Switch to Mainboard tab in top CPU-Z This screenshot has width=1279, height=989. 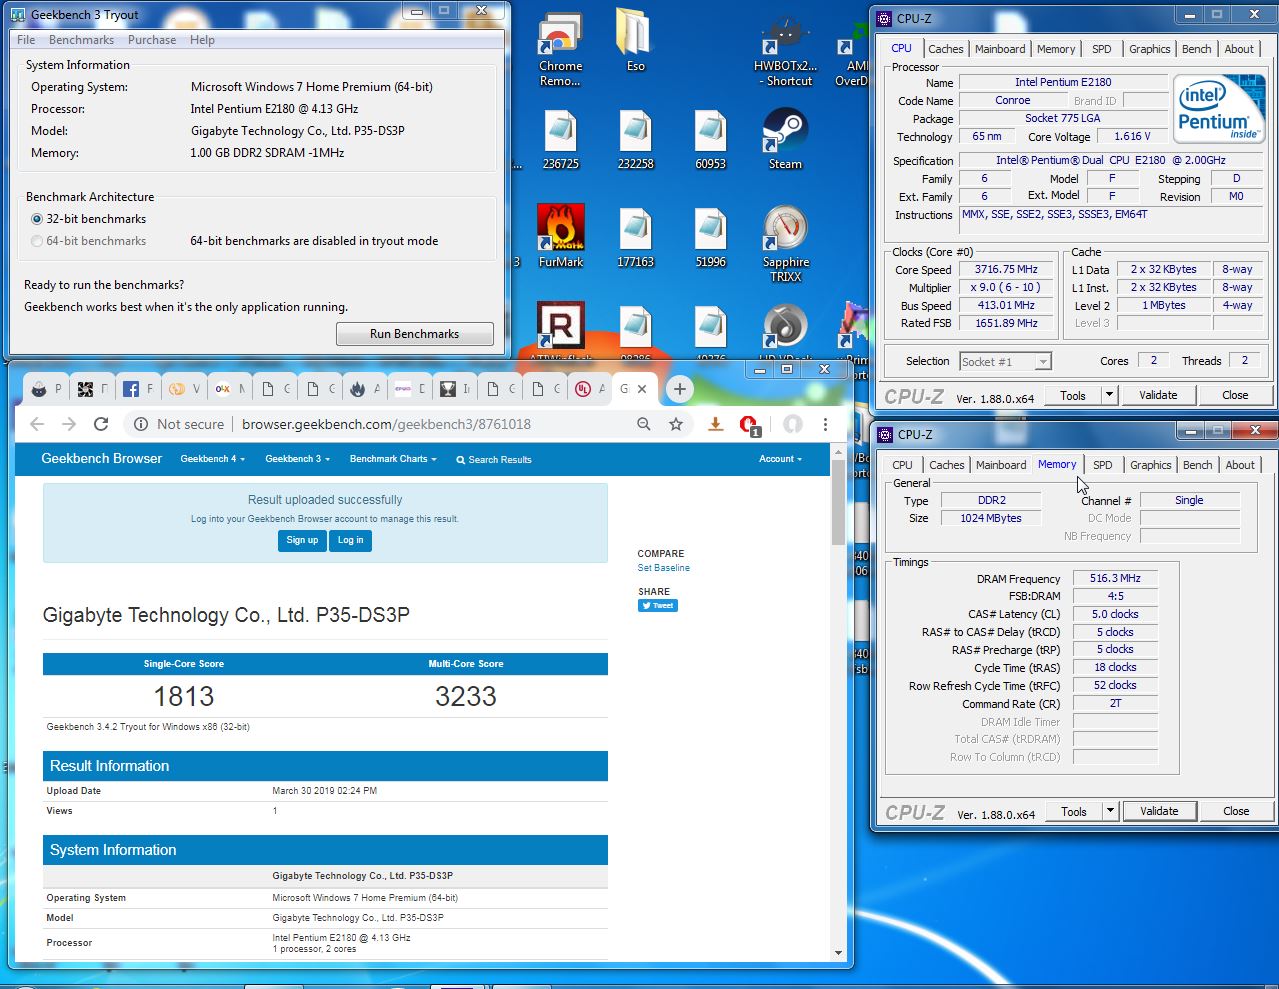(1000, 49)
